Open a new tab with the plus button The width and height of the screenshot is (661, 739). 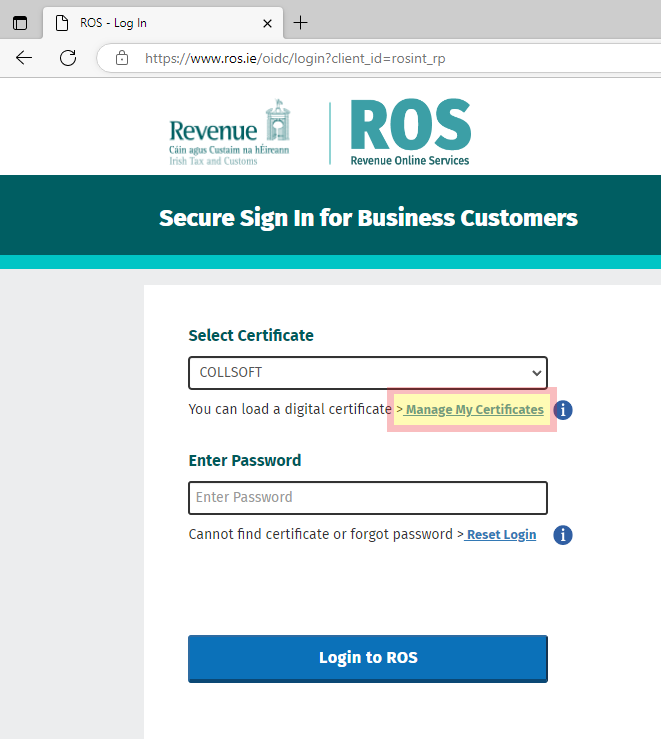click(300, 23)
